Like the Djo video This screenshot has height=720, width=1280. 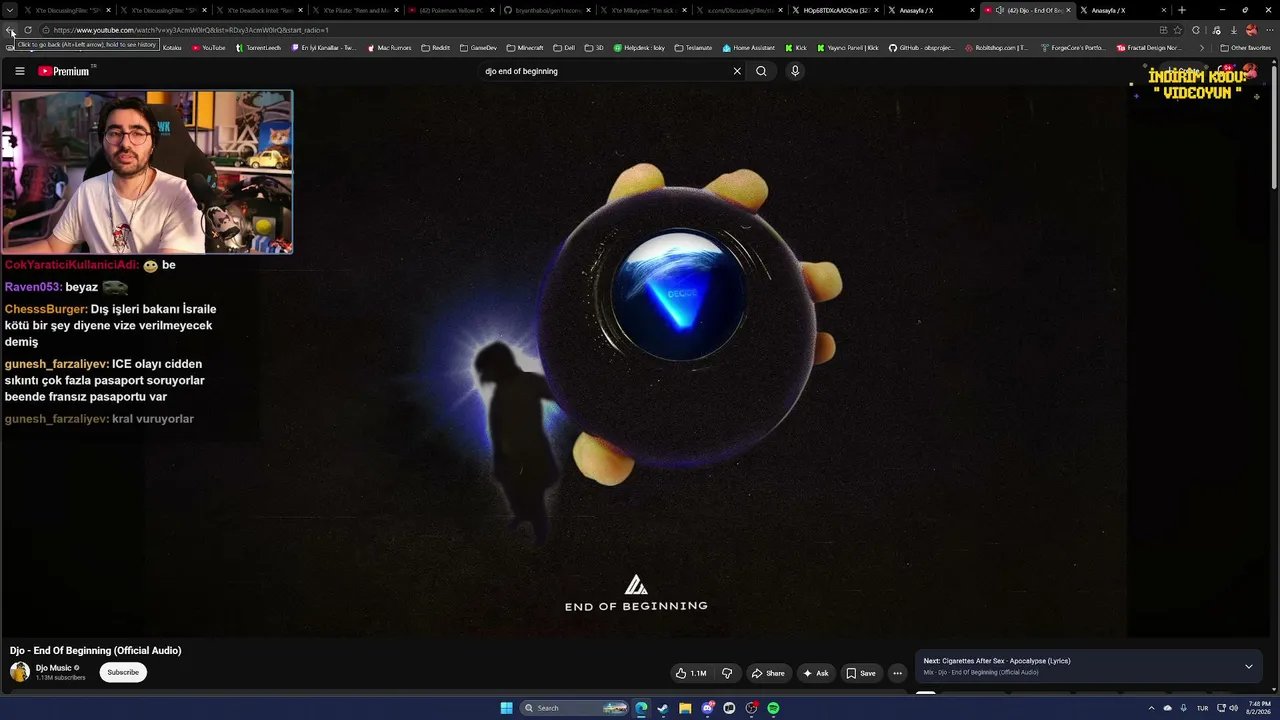[691, 673]
